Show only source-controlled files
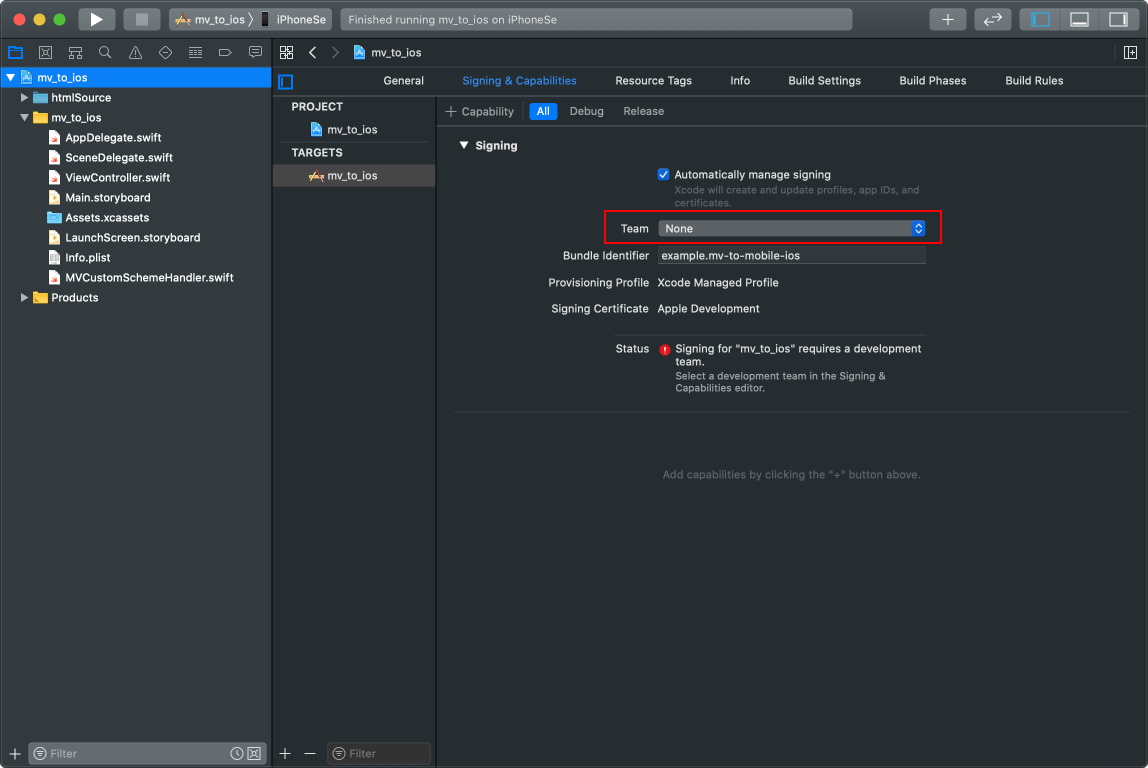 [x=254, y=753]
